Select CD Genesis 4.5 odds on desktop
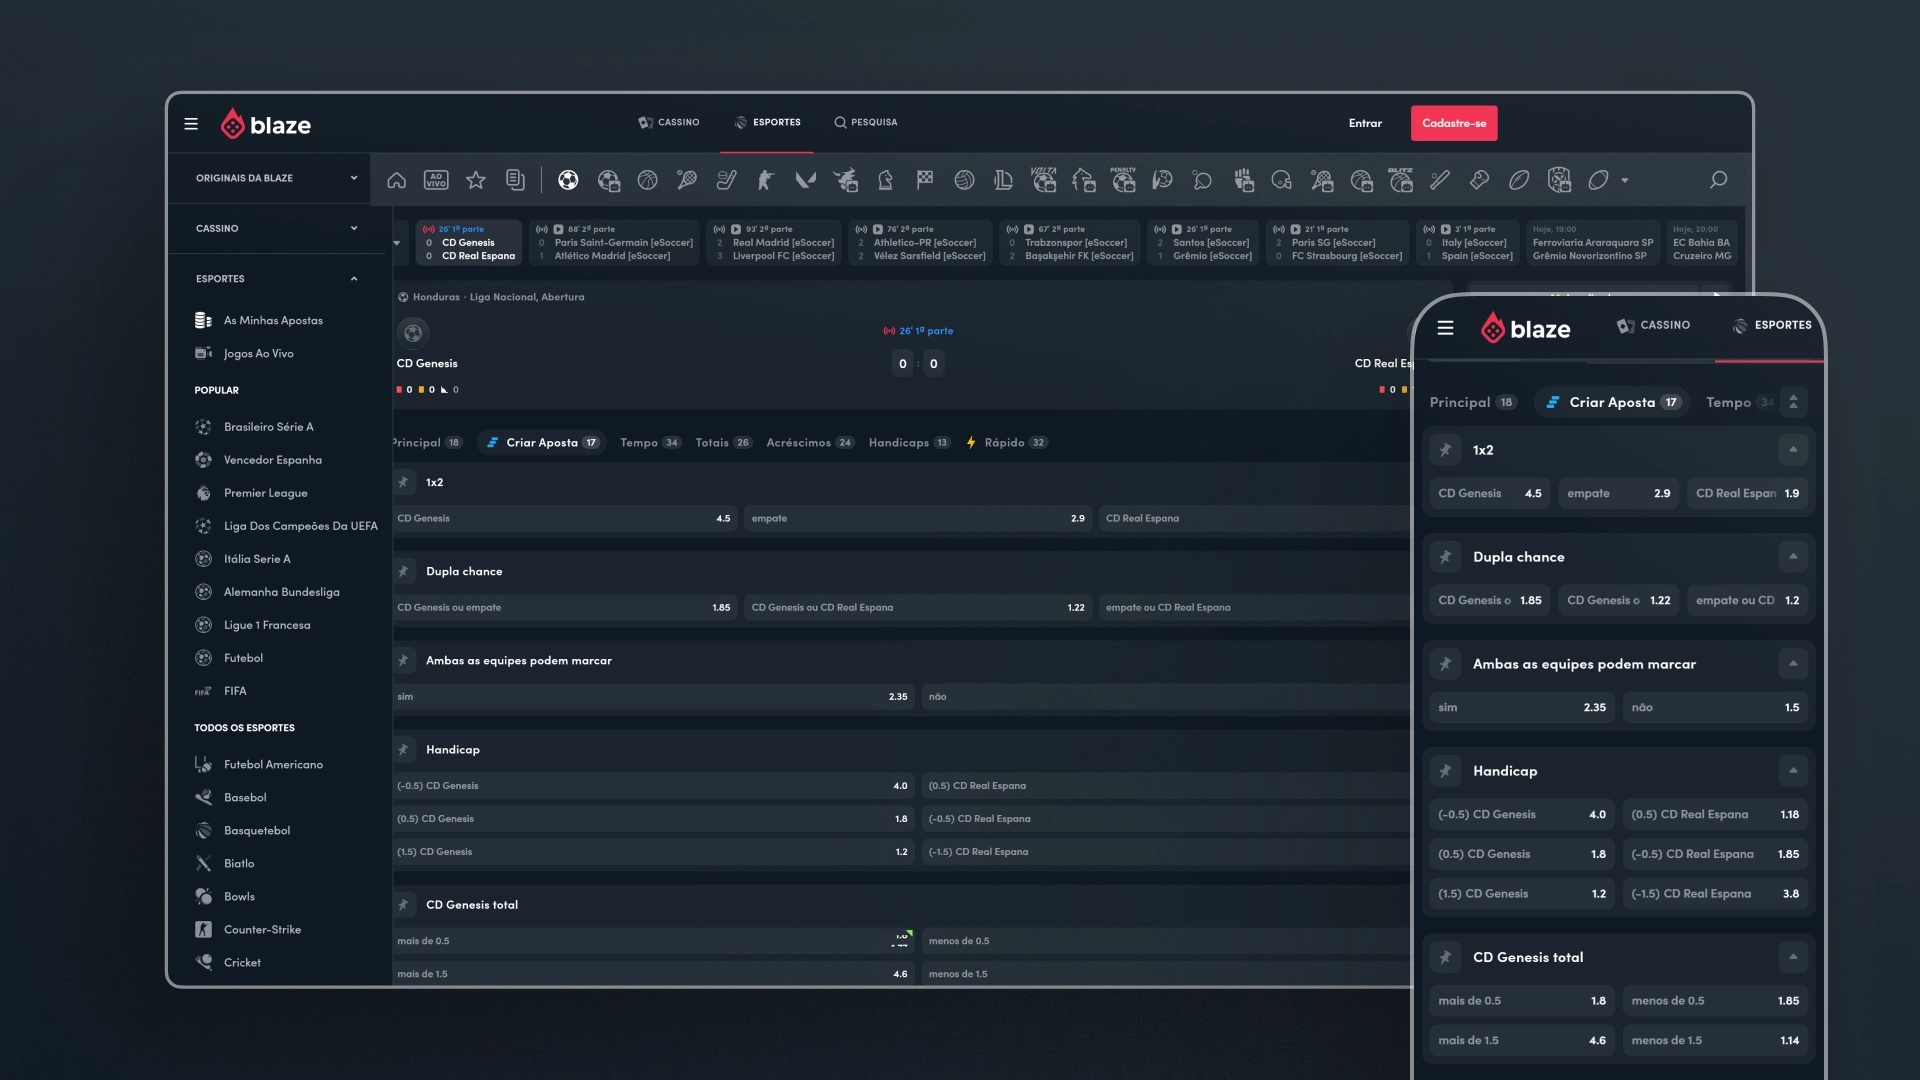 563,518
